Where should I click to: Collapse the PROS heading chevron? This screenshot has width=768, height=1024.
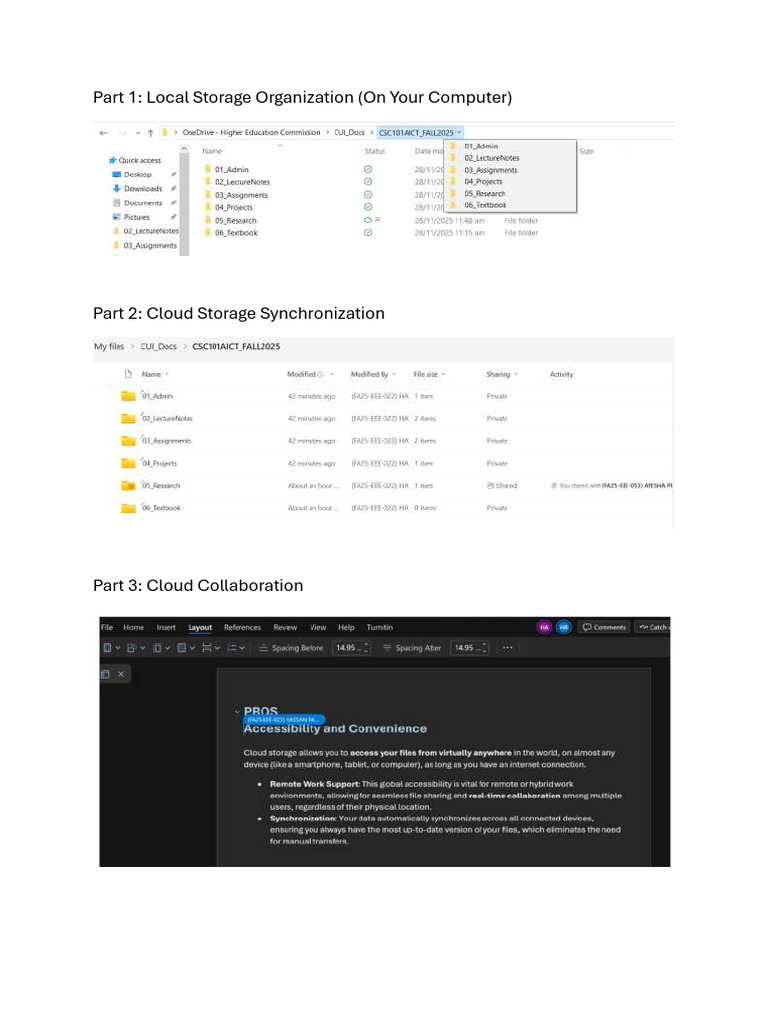237,711
